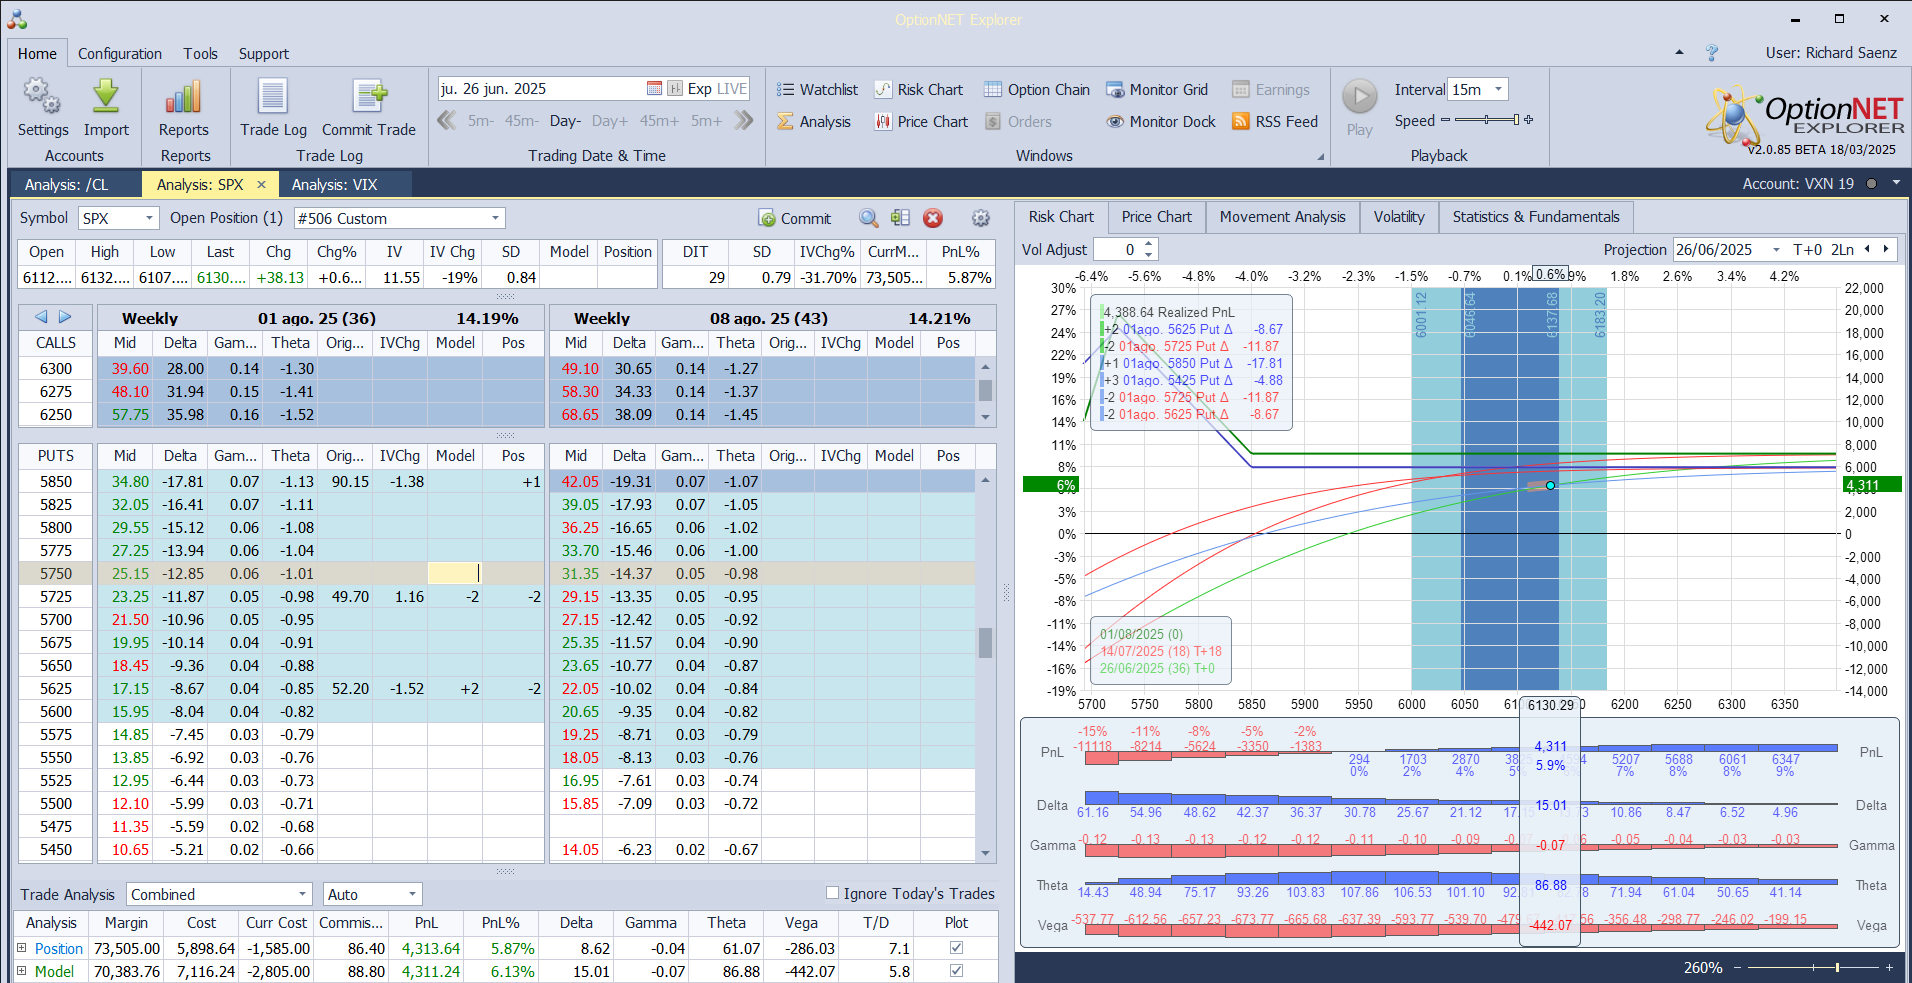Click the Commit button in analysis toolbar
Viewport: 1912px width, 983px height.
pyautogui.click(x=794, y=219)
